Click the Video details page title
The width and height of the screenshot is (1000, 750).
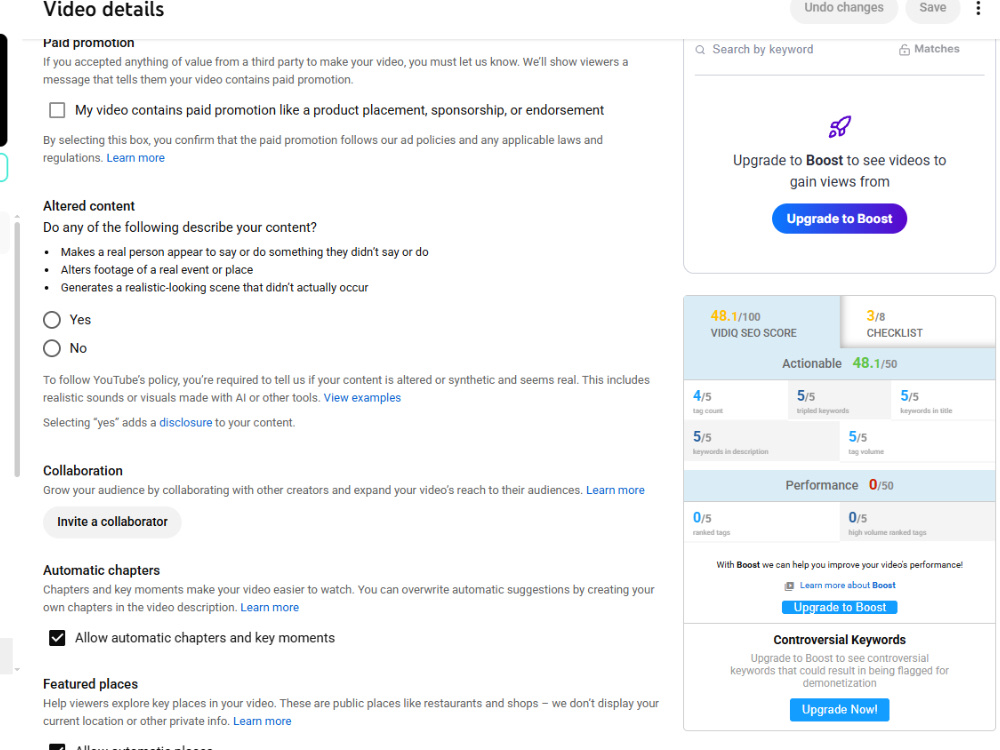click(x=103, y=10)
